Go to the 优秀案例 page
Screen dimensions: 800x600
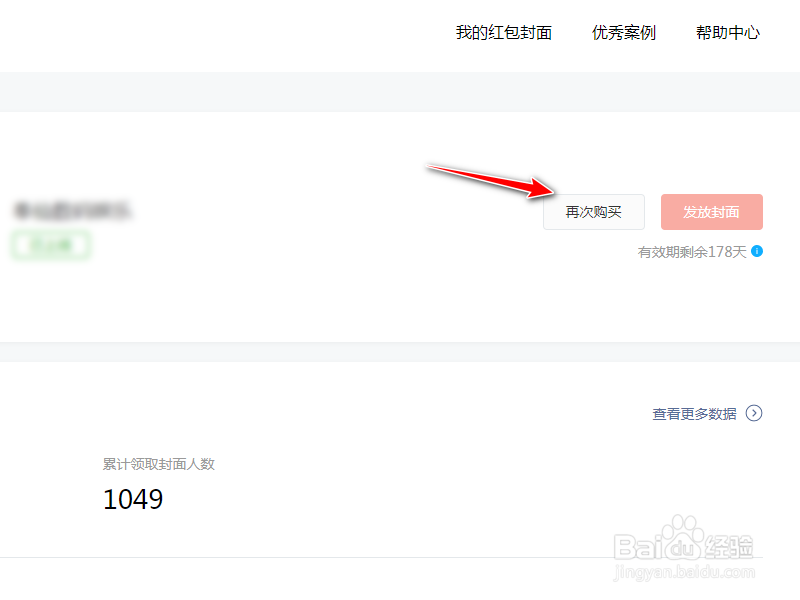coord(623,33)
